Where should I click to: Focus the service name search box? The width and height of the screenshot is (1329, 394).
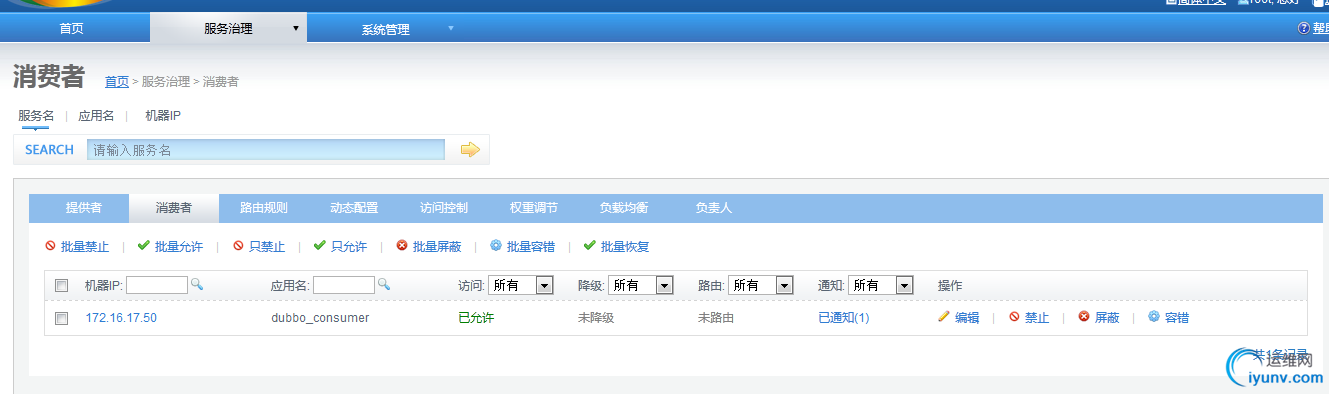(x=266, y=150)
